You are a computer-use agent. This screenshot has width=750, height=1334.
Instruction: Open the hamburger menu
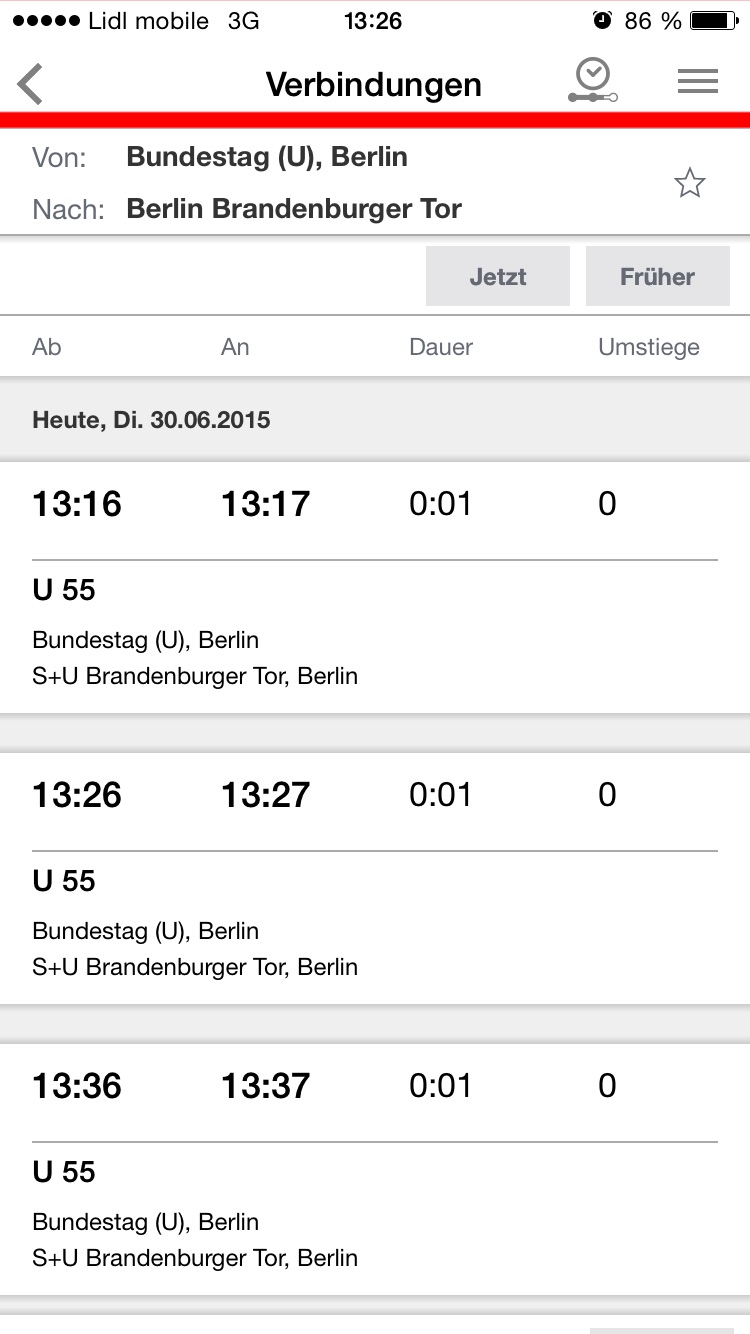pos(697,82)
